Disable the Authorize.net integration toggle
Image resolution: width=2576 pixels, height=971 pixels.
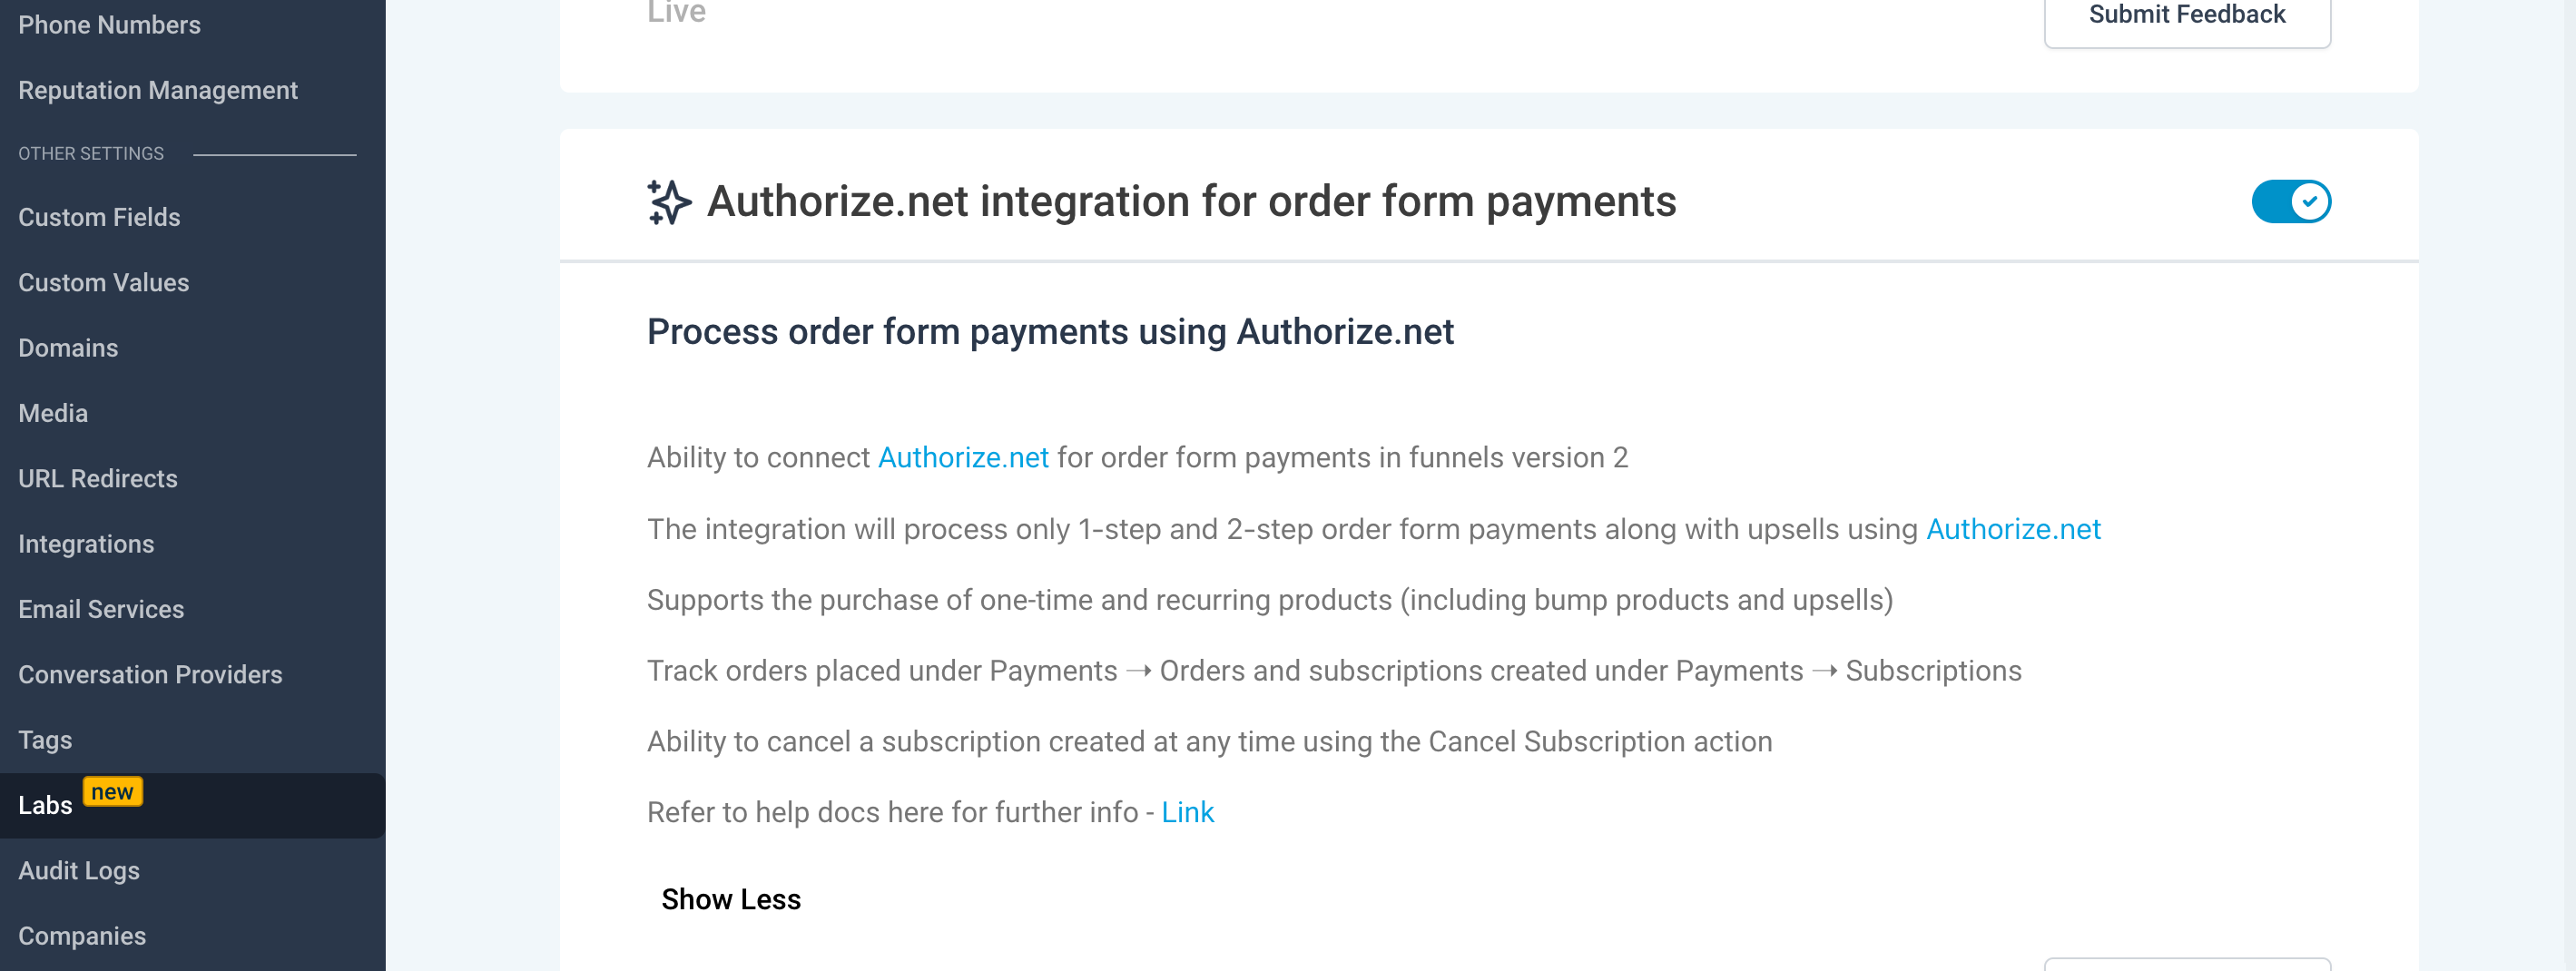[x=2290, y=202]
